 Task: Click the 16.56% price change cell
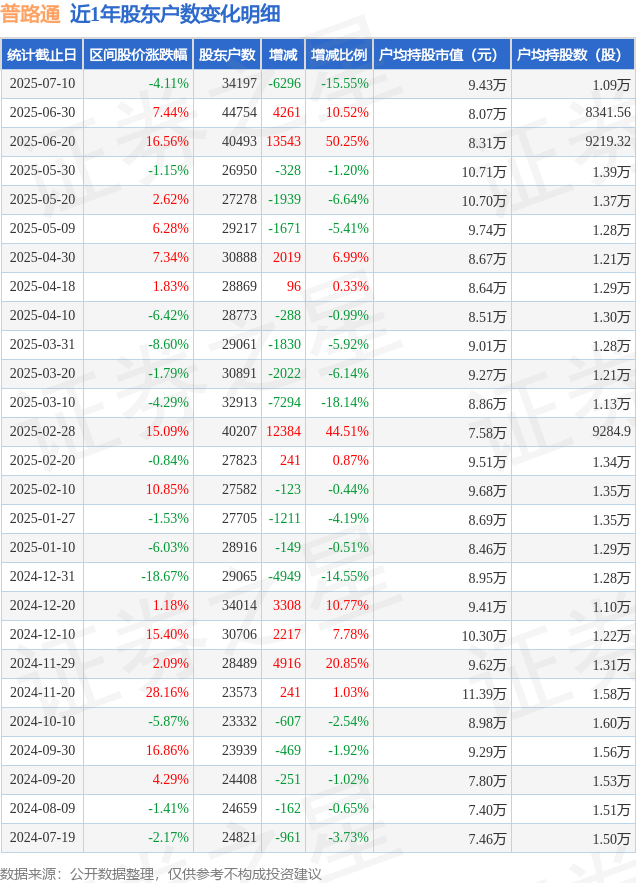(x=167, y=141)
